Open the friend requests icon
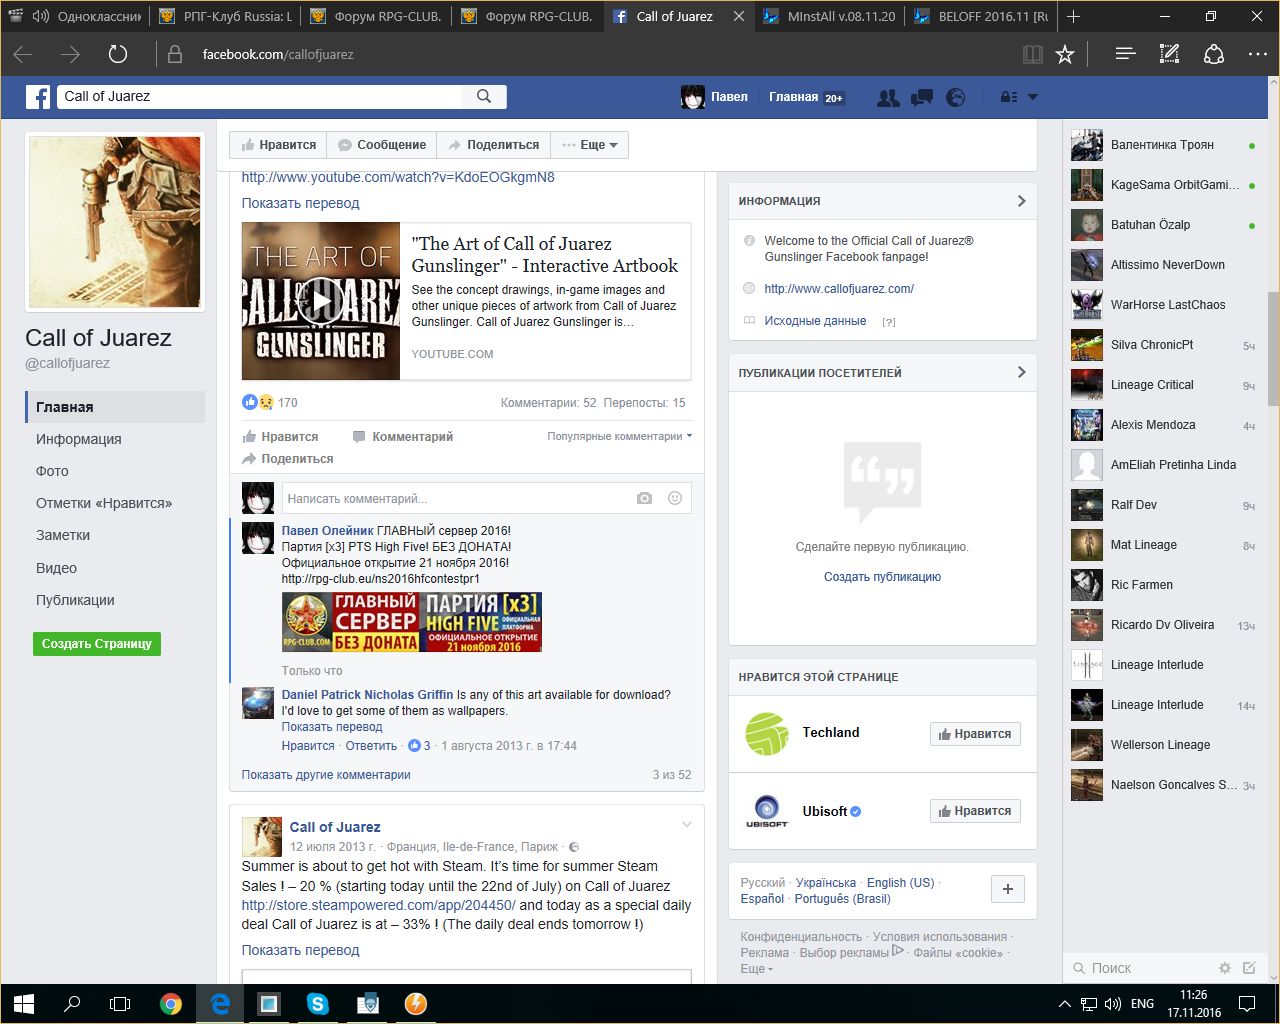This screenshot has height=1024, width=1280. point(887,97)
